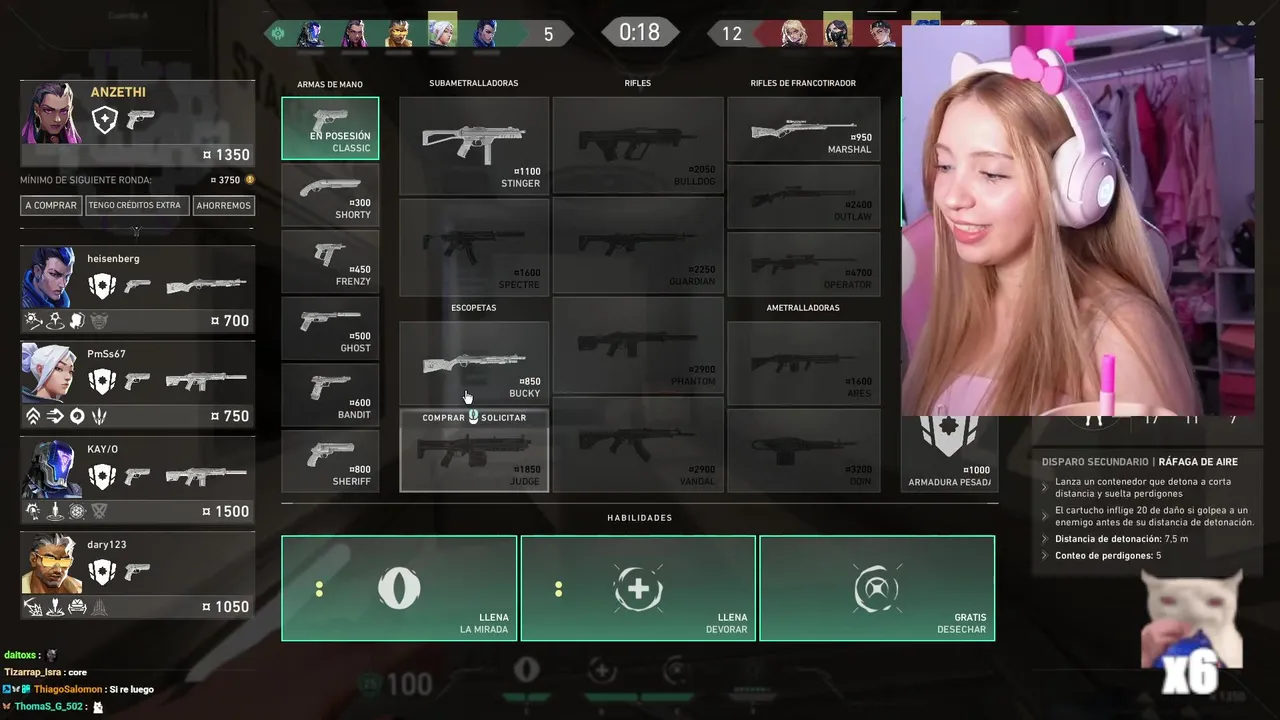Click the A COMPRAR button
Screen dimensions: 1280x720
[51, 205]
